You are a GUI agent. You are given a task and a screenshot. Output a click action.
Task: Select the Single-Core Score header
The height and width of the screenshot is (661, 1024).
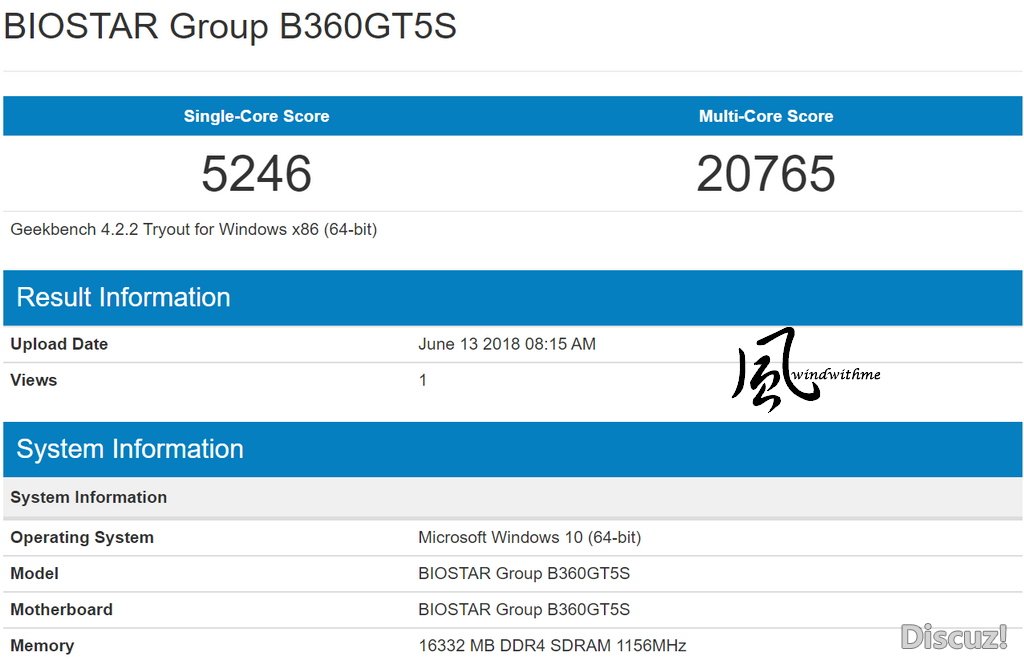pyautogui.click(x=256, y=116)
